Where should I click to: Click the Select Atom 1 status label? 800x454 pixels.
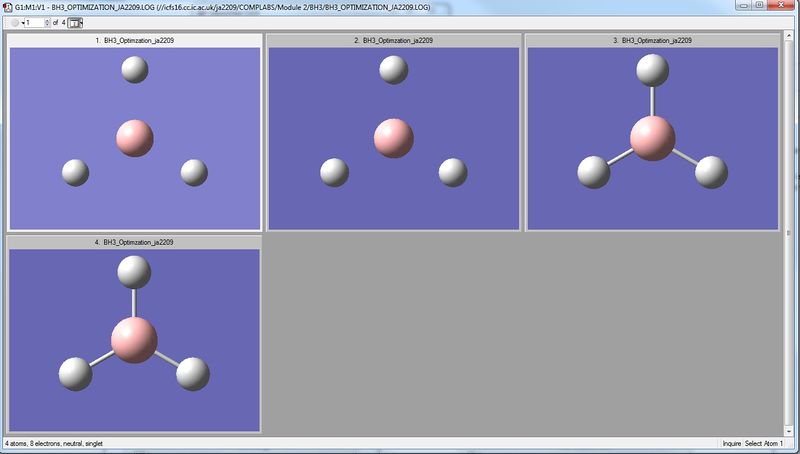click(763, 443)
